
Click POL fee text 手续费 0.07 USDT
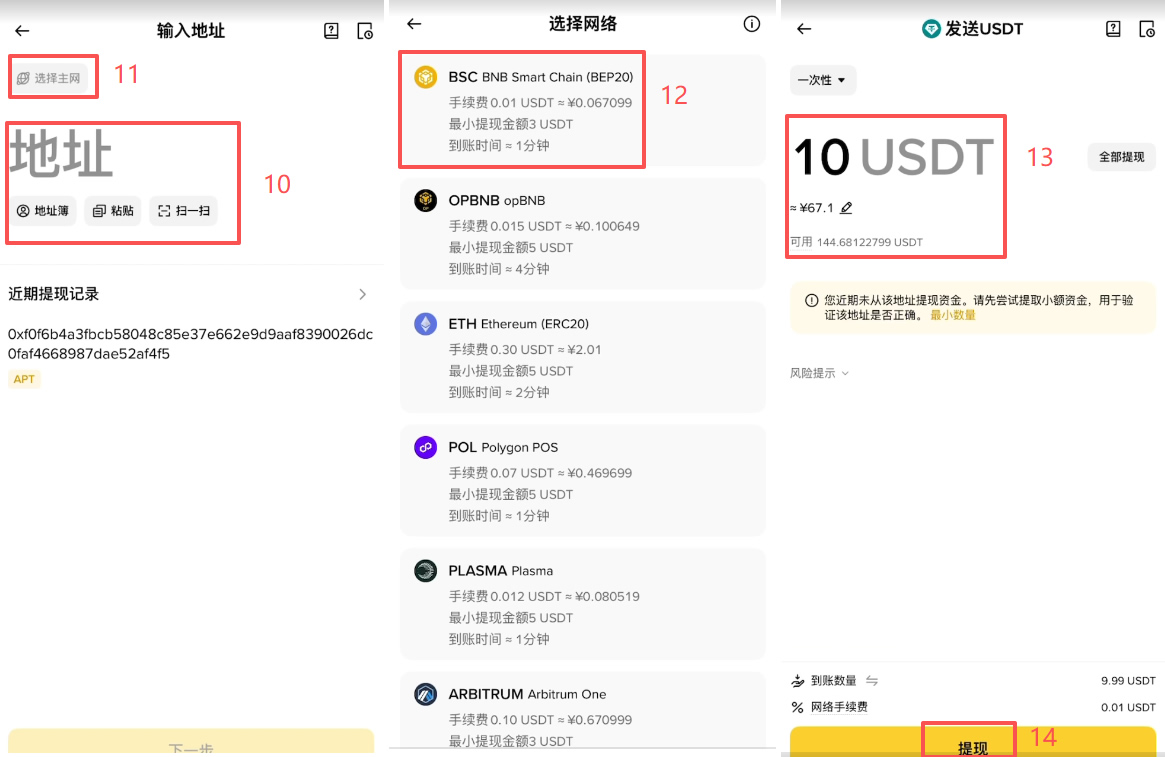click(x=540, y=472)
